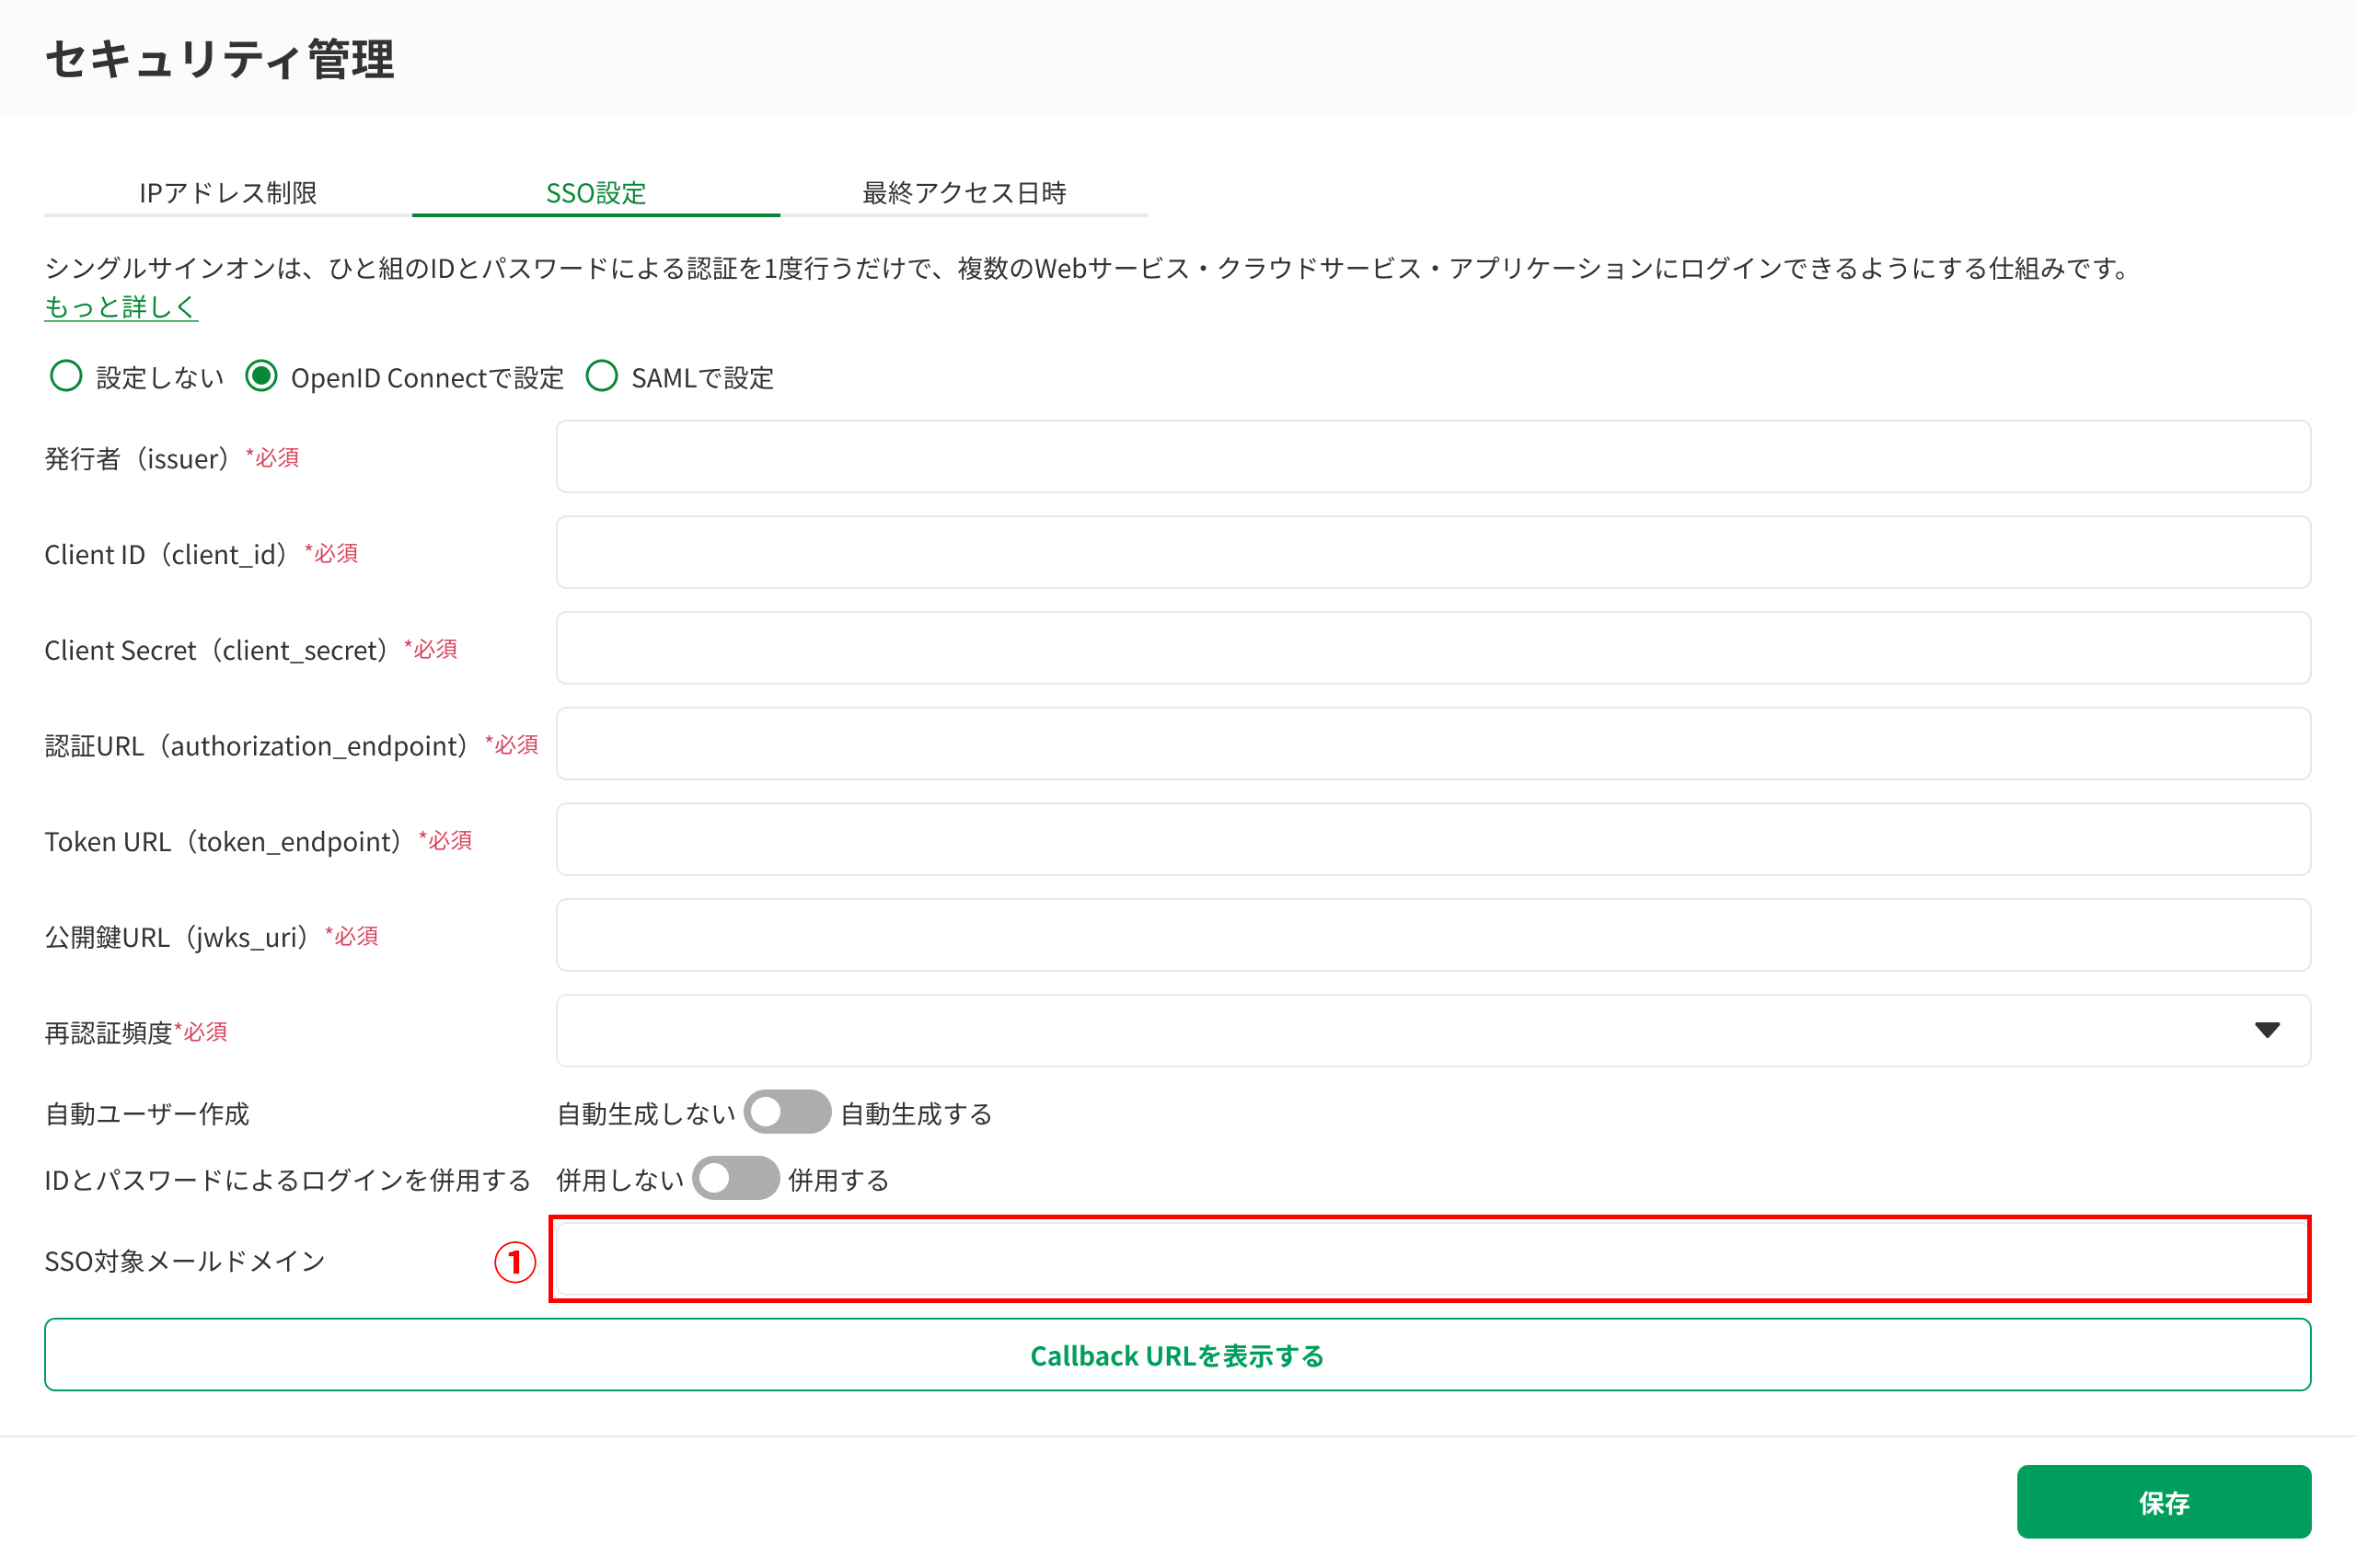
Task: Click the 認証URL authorization_endpoint field
Action: point(1433,744)
